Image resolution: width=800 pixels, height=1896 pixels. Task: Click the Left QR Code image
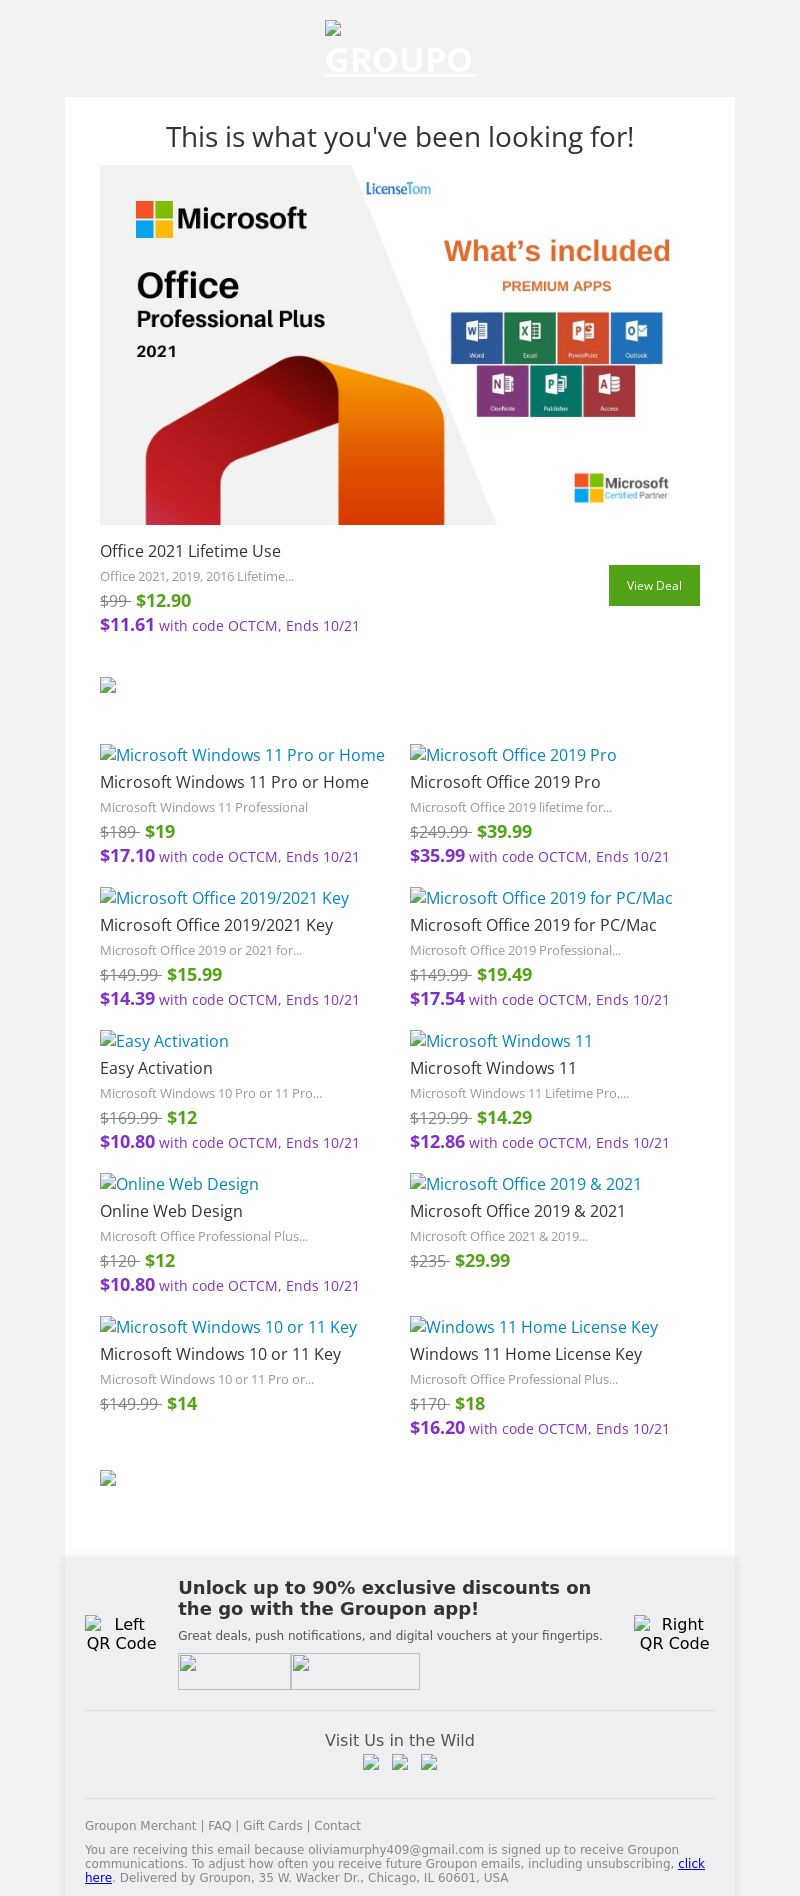pyautogui.click(x=121, y=1633)
